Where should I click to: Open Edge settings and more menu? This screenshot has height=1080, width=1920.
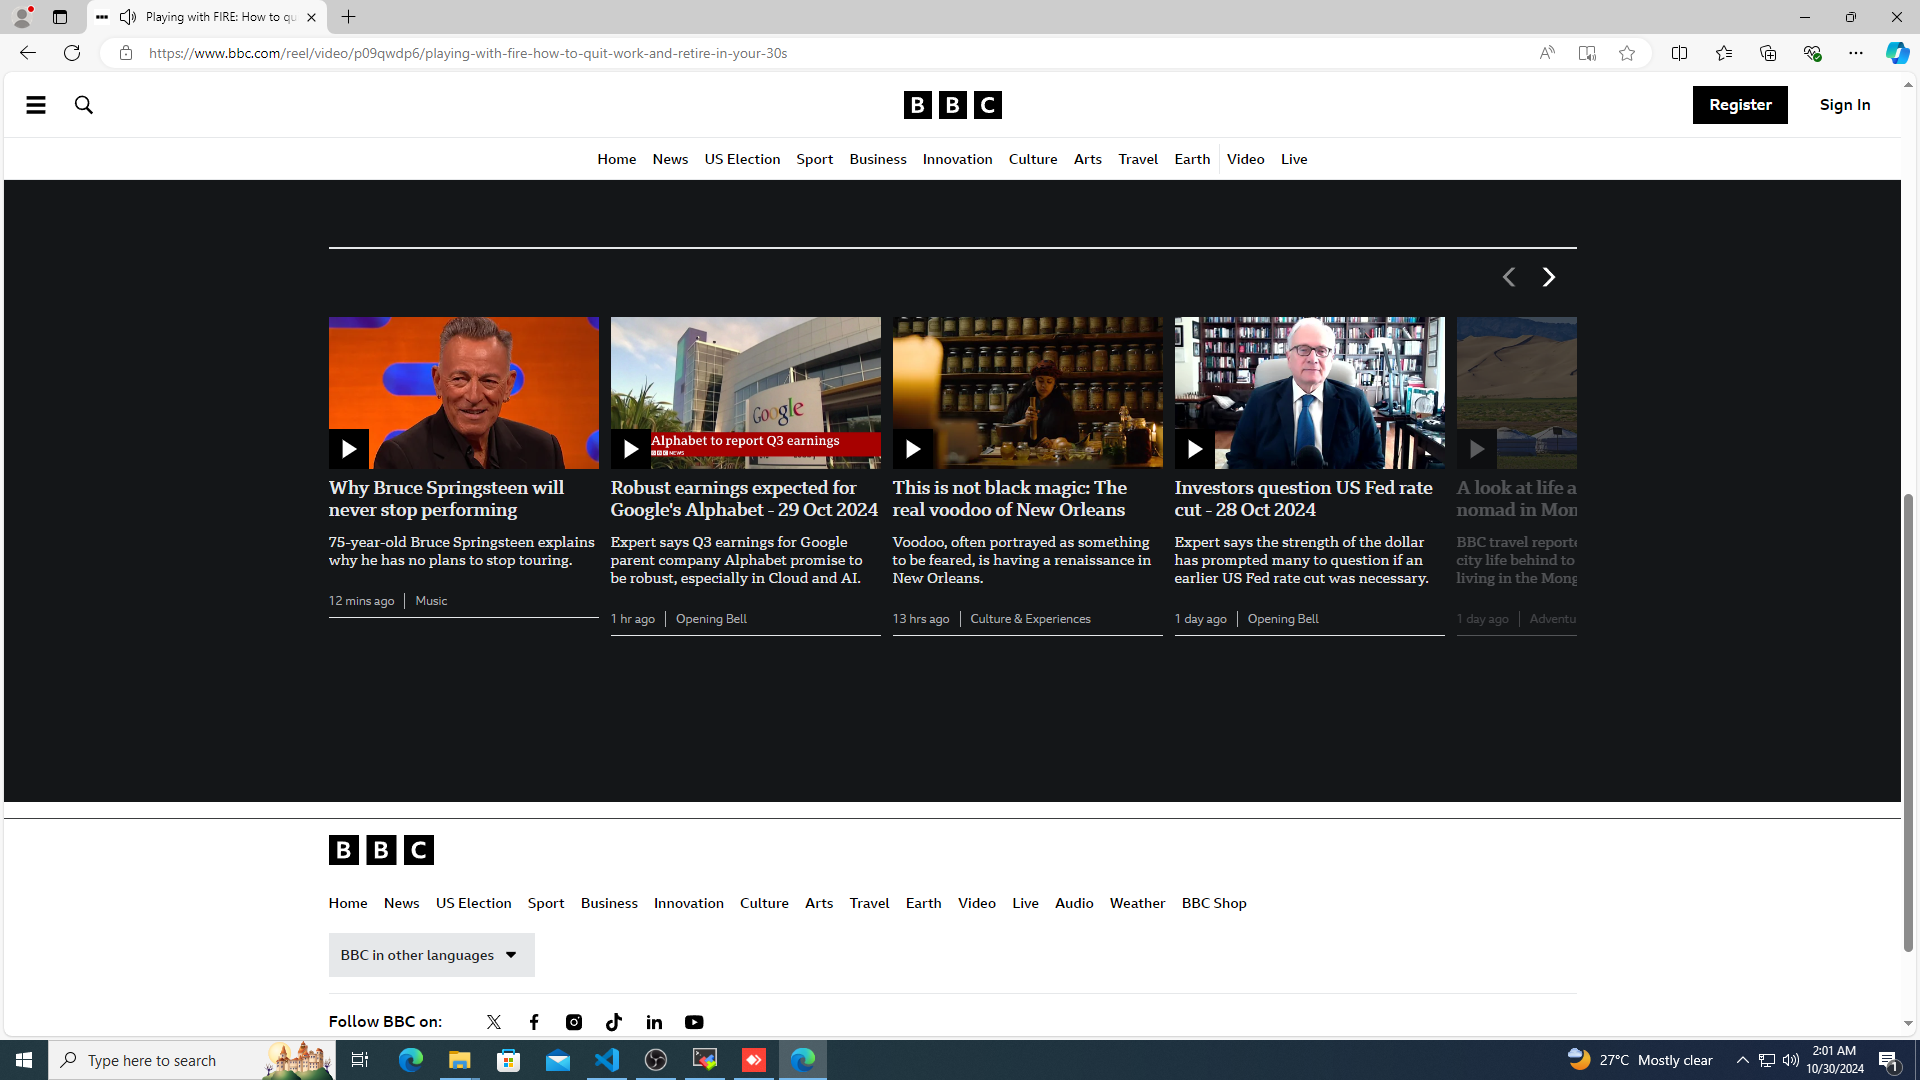[1856, 53]
